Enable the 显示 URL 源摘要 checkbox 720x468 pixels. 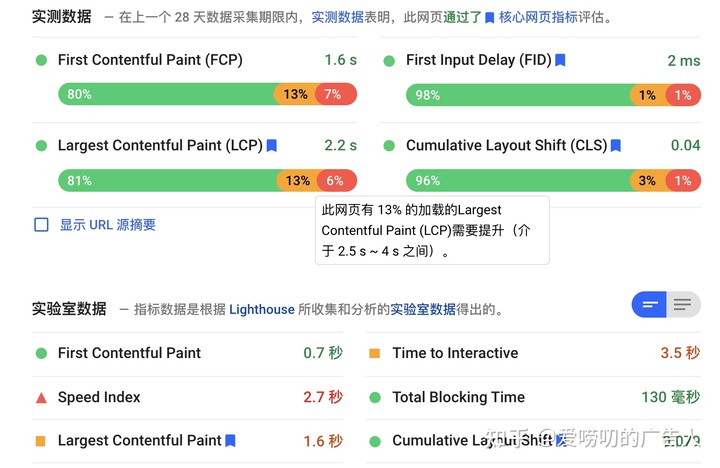coord(41,225)
